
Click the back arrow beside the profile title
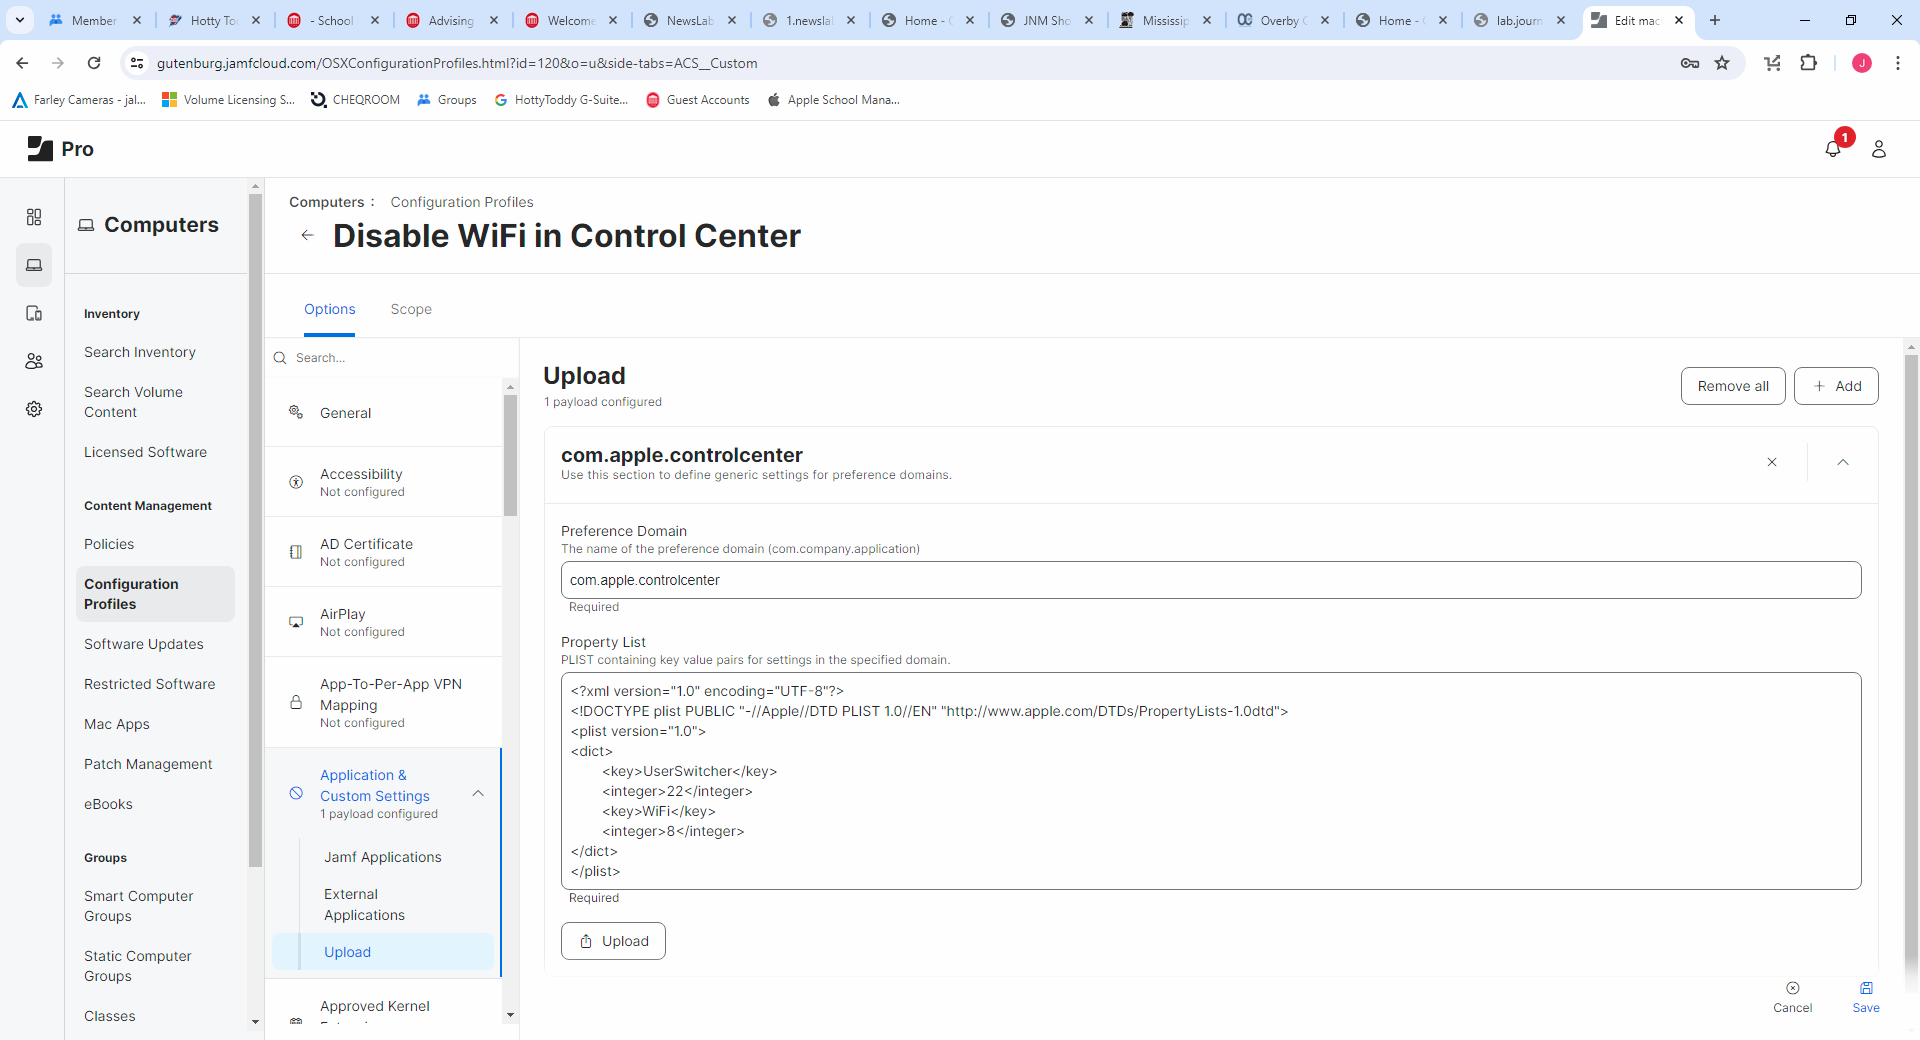pos(307,235)
